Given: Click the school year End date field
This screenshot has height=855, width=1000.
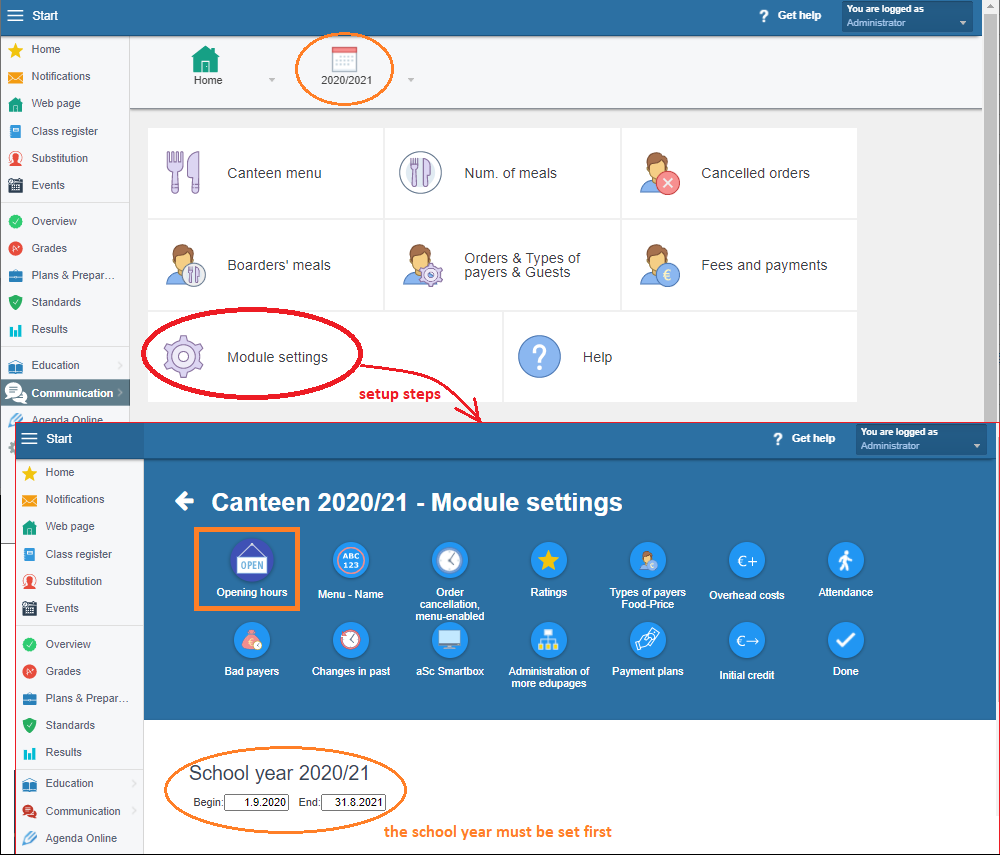Looking at the screenshot, I should (x=353, y=802).
